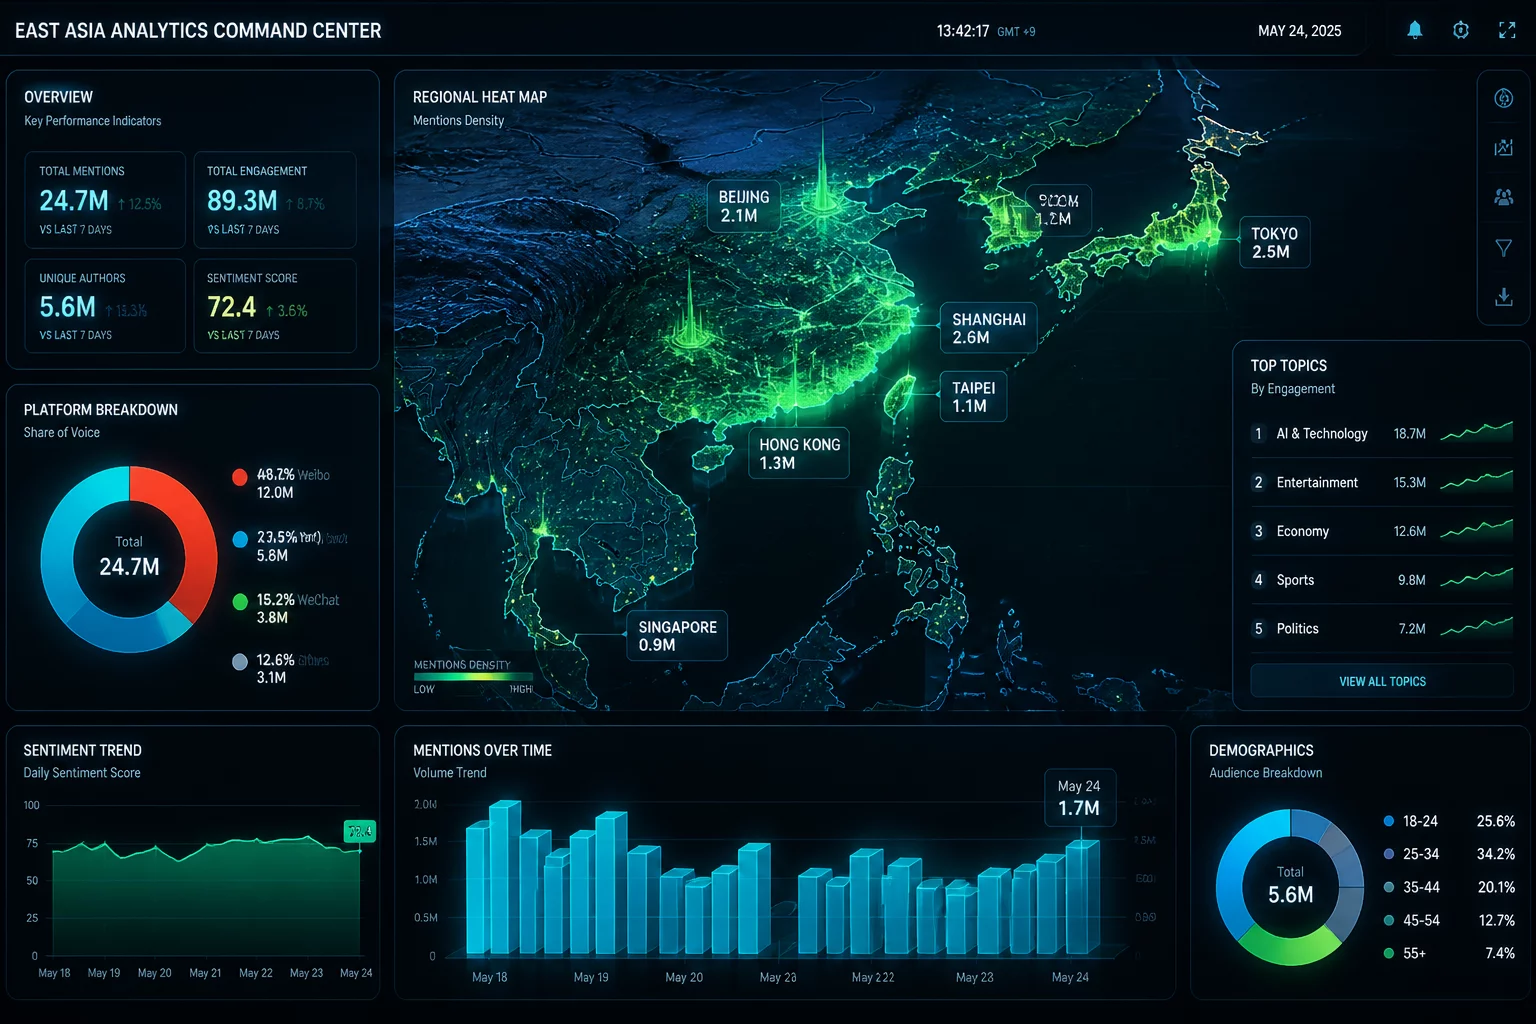Click the VIEW ALL TOPICS button
The image size is (1536, 1024).
[x=1382, y=681]
